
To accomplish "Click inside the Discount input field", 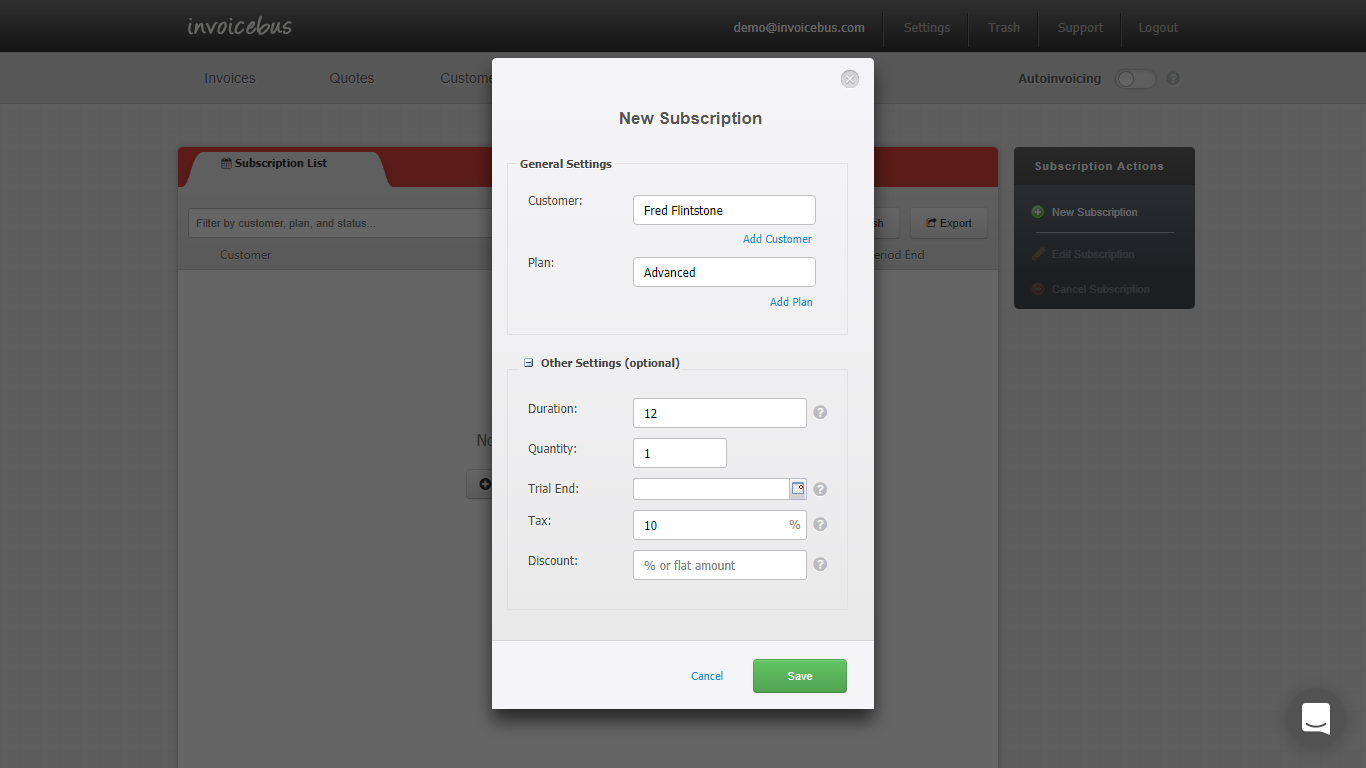I will tap(719, 564).
